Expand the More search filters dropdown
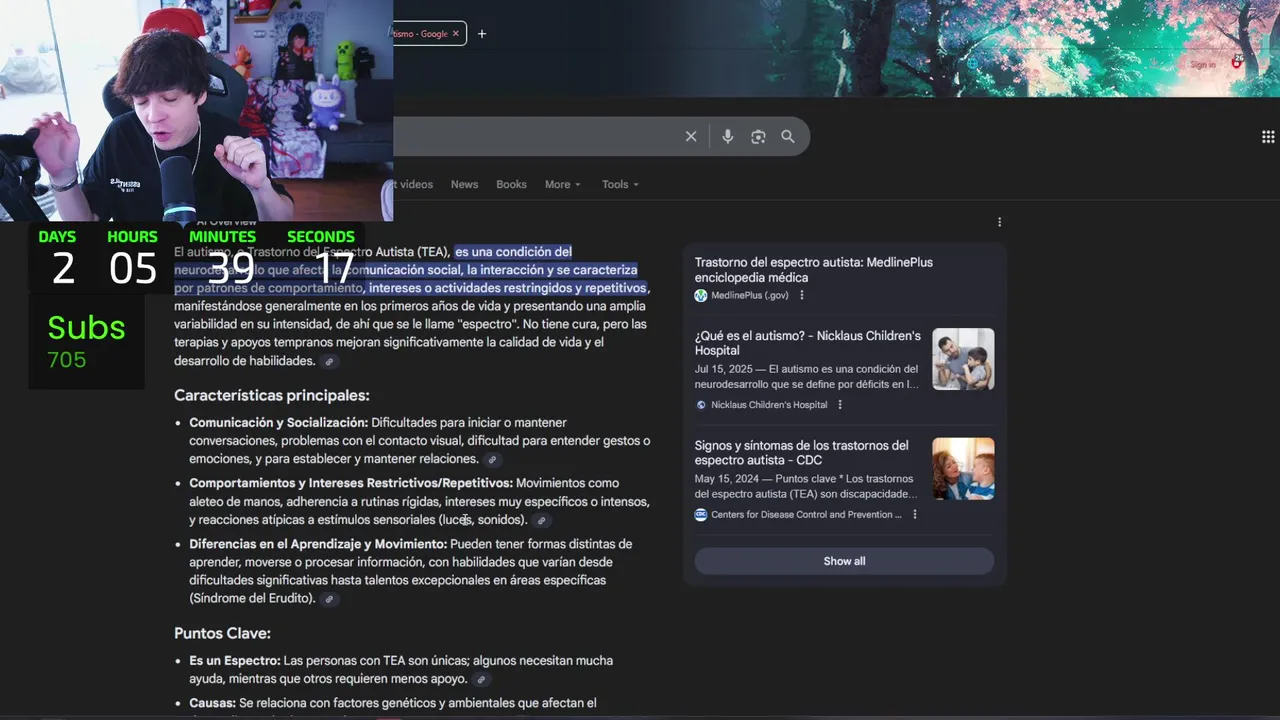The height and width of the screenshot is (720, 1280). tap(563, 184)
